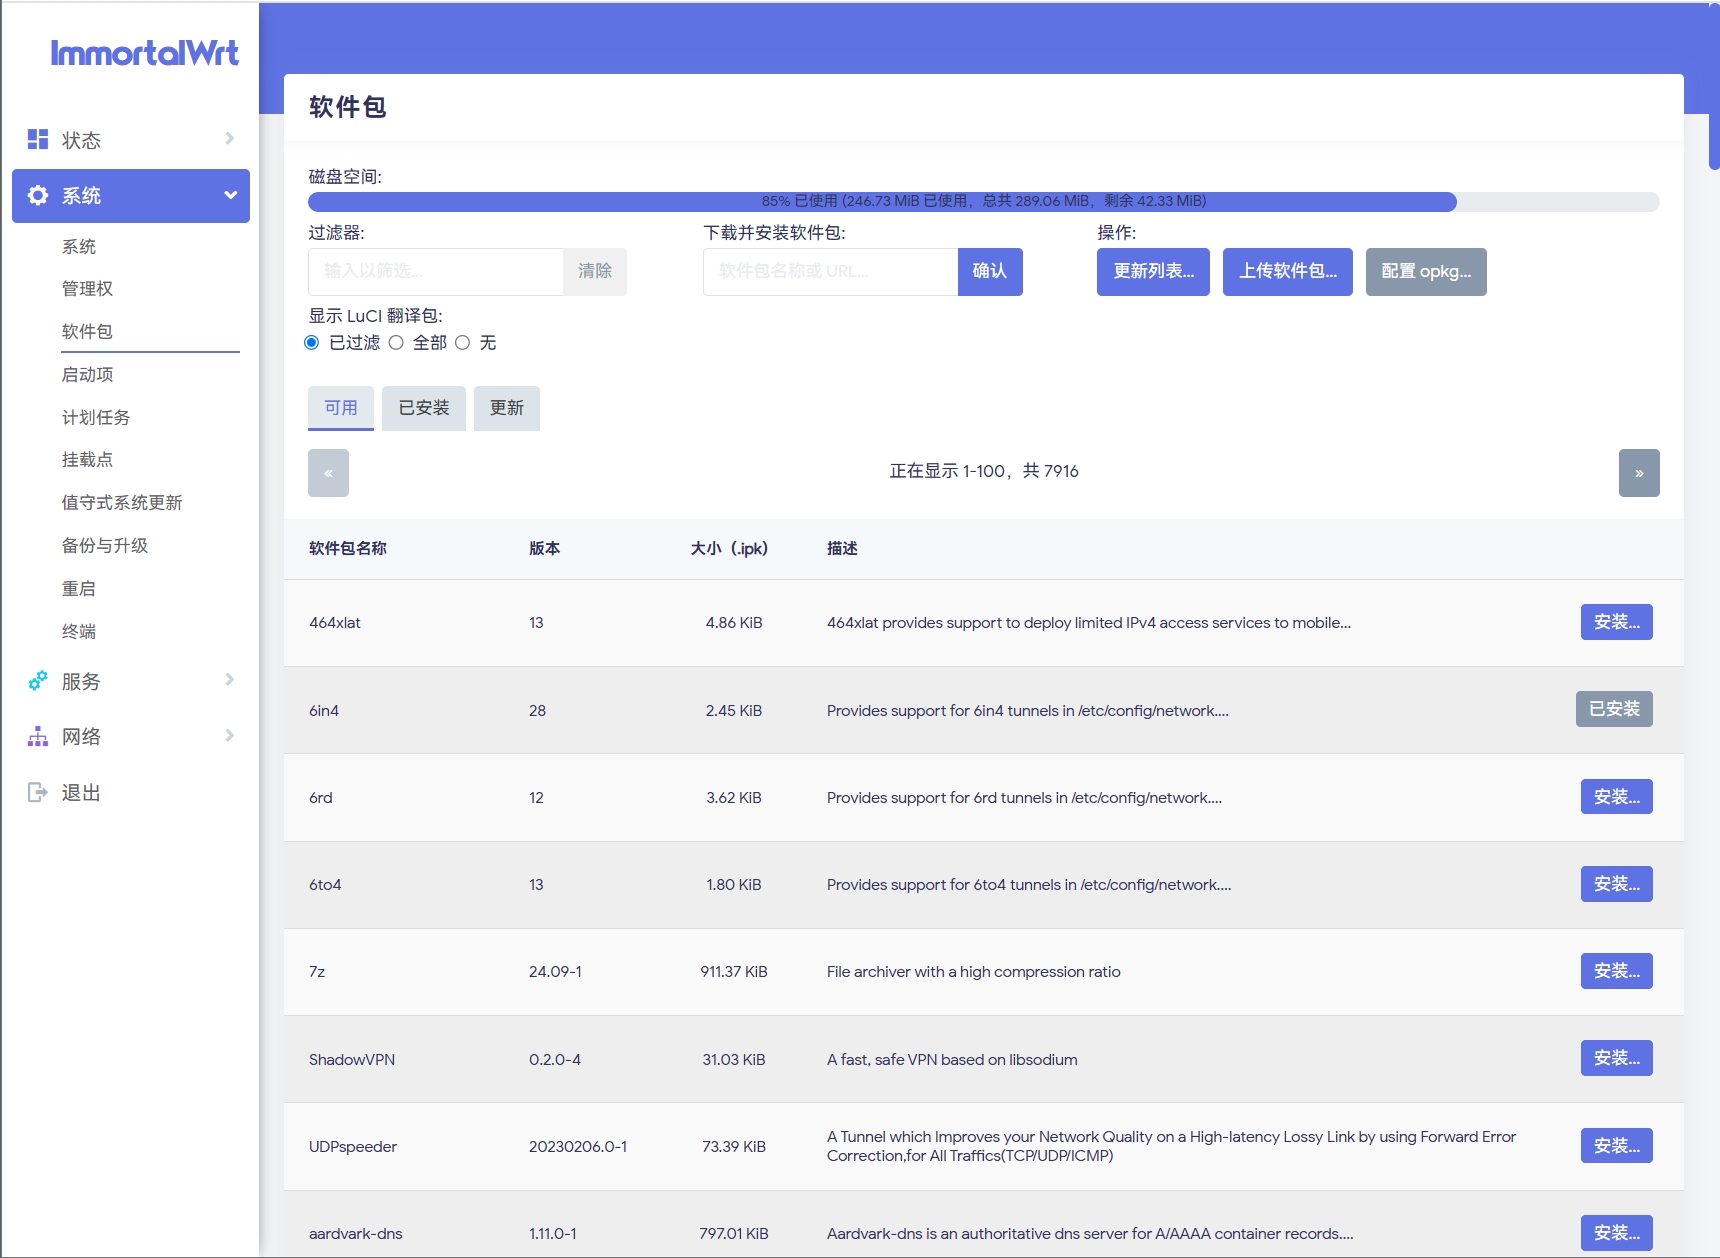1720x1258 pixels.
Task: Click the 状态 dashboard grid icon
Action: (x=38, y=140)
